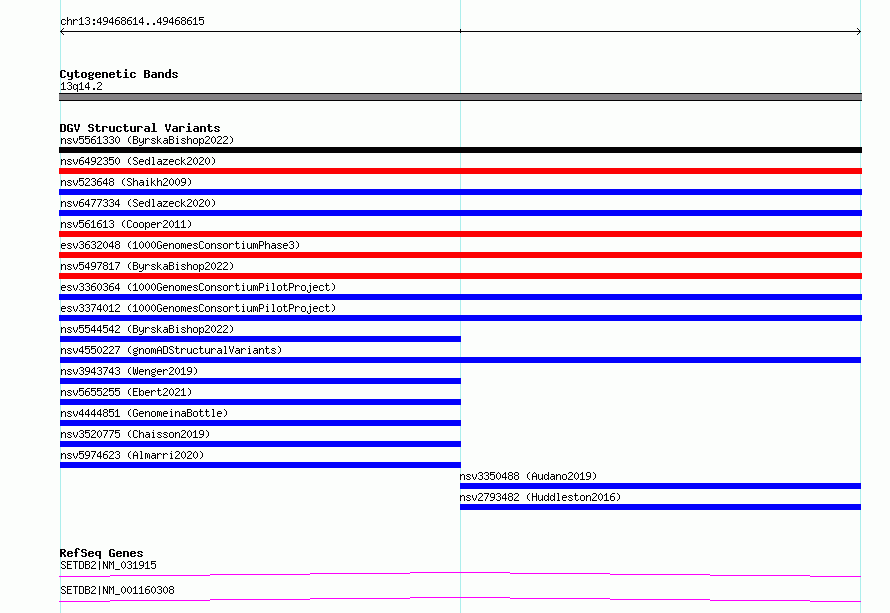This screenshot has width=890, height=613.
Task: Click the red bar under nsv6492350
Action: (x=460, y=171)
